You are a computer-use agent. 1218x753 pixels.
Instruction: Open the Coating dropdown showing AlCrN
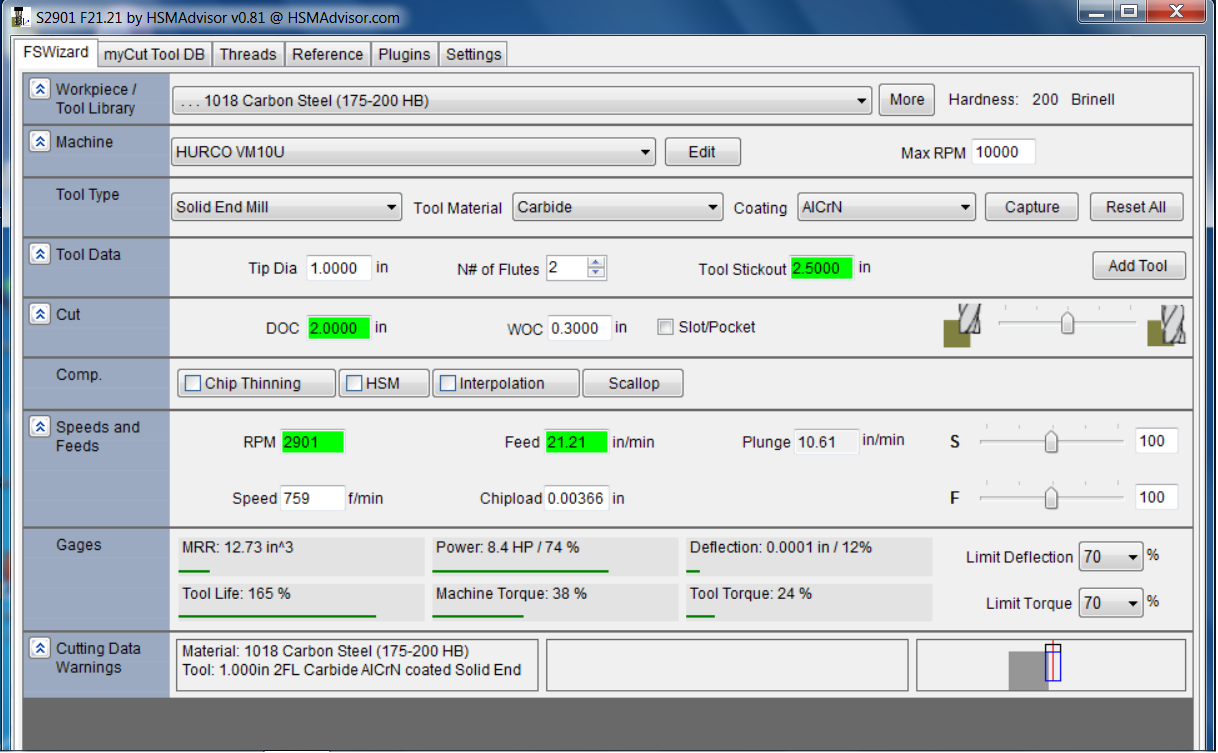[x=886, y=207]
